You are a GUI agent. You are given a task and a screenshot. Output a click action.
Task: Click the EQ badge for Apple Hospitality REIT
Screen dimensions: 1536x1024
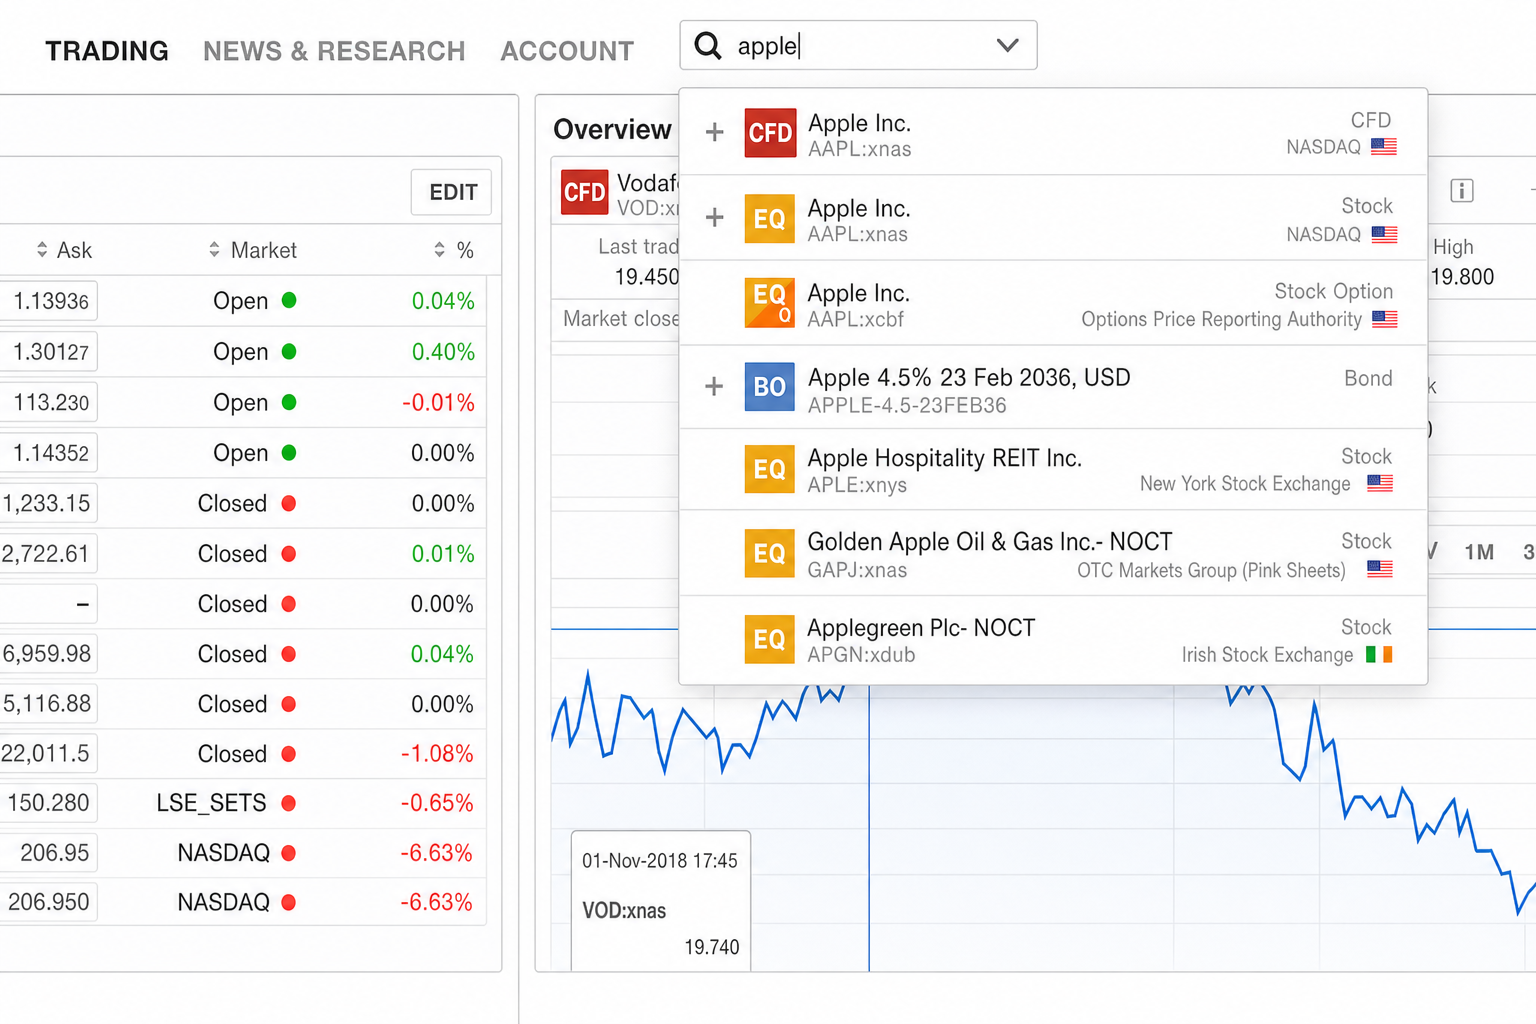click(x=770, y=469)
